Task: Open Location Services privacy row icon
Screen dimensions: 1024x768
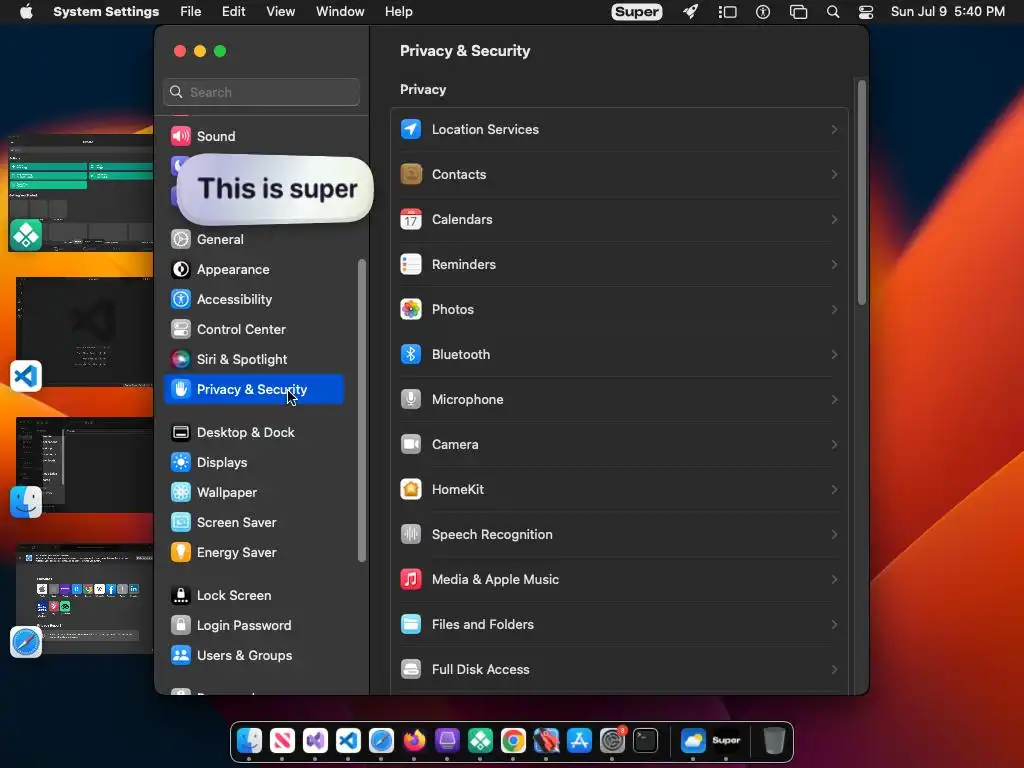Action: tap(411, 129)
